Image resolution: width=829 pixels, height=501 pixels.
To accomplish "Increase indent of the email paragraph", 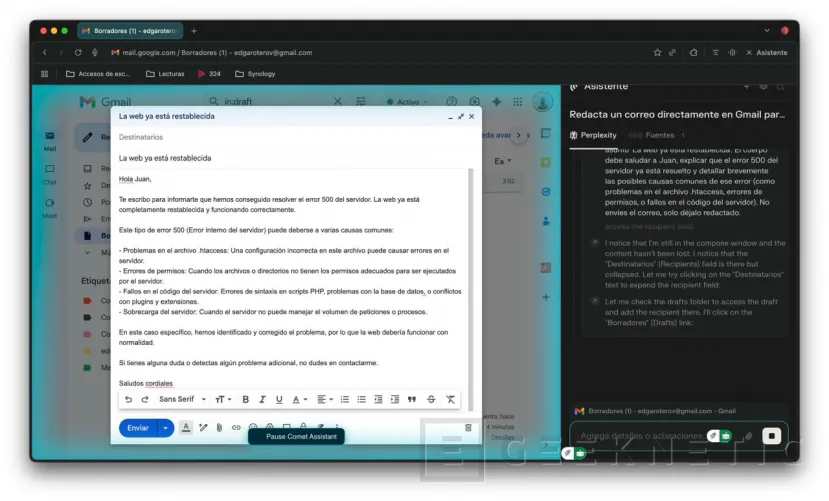I will [x=395, y=400].
